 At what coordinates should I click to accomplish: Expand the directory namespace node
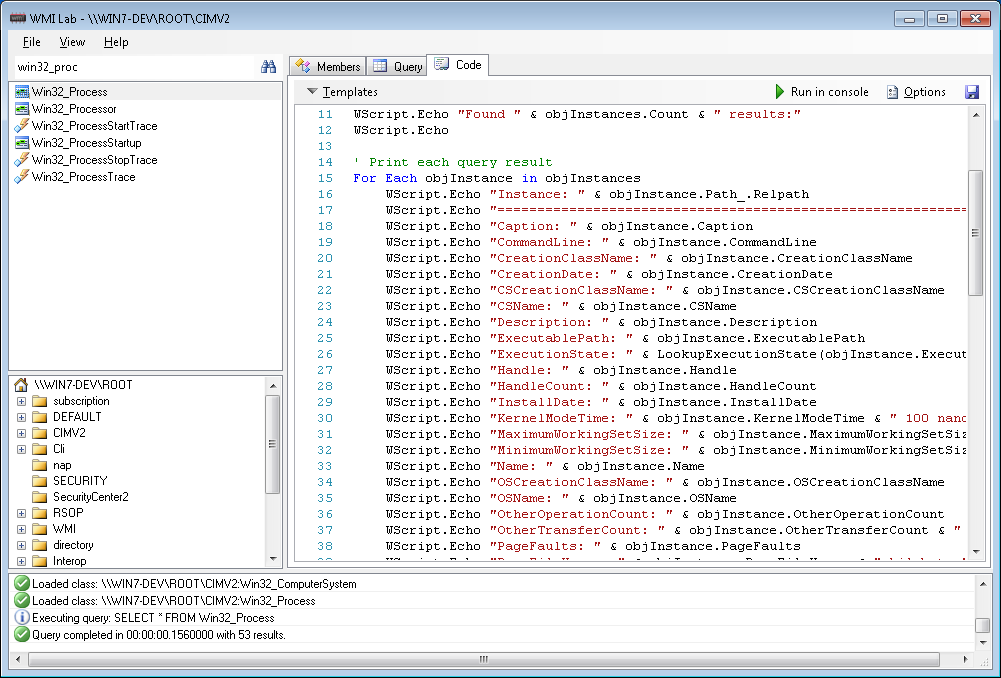(x=21, y=546)
